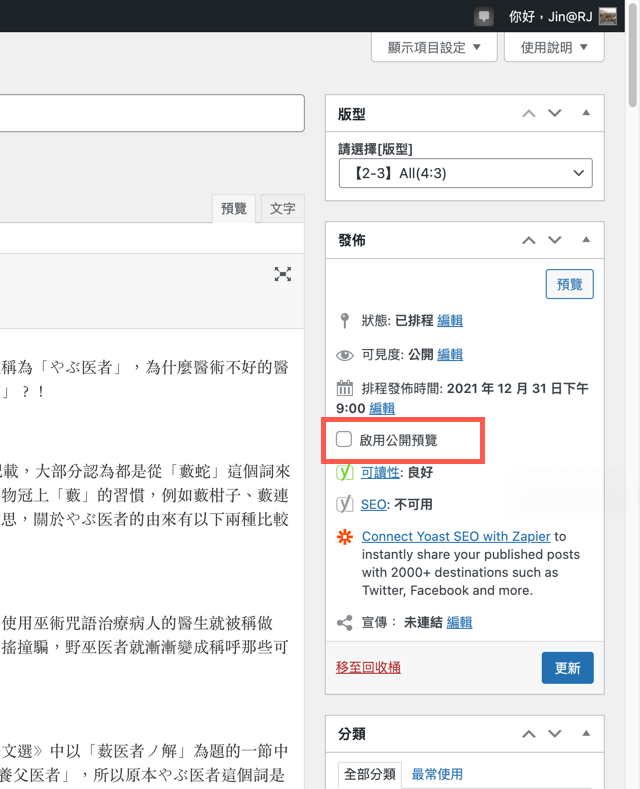Open Connect Yoast SEO with Zapier link
This screenshot has height=789, width=640.
point(456,536)
